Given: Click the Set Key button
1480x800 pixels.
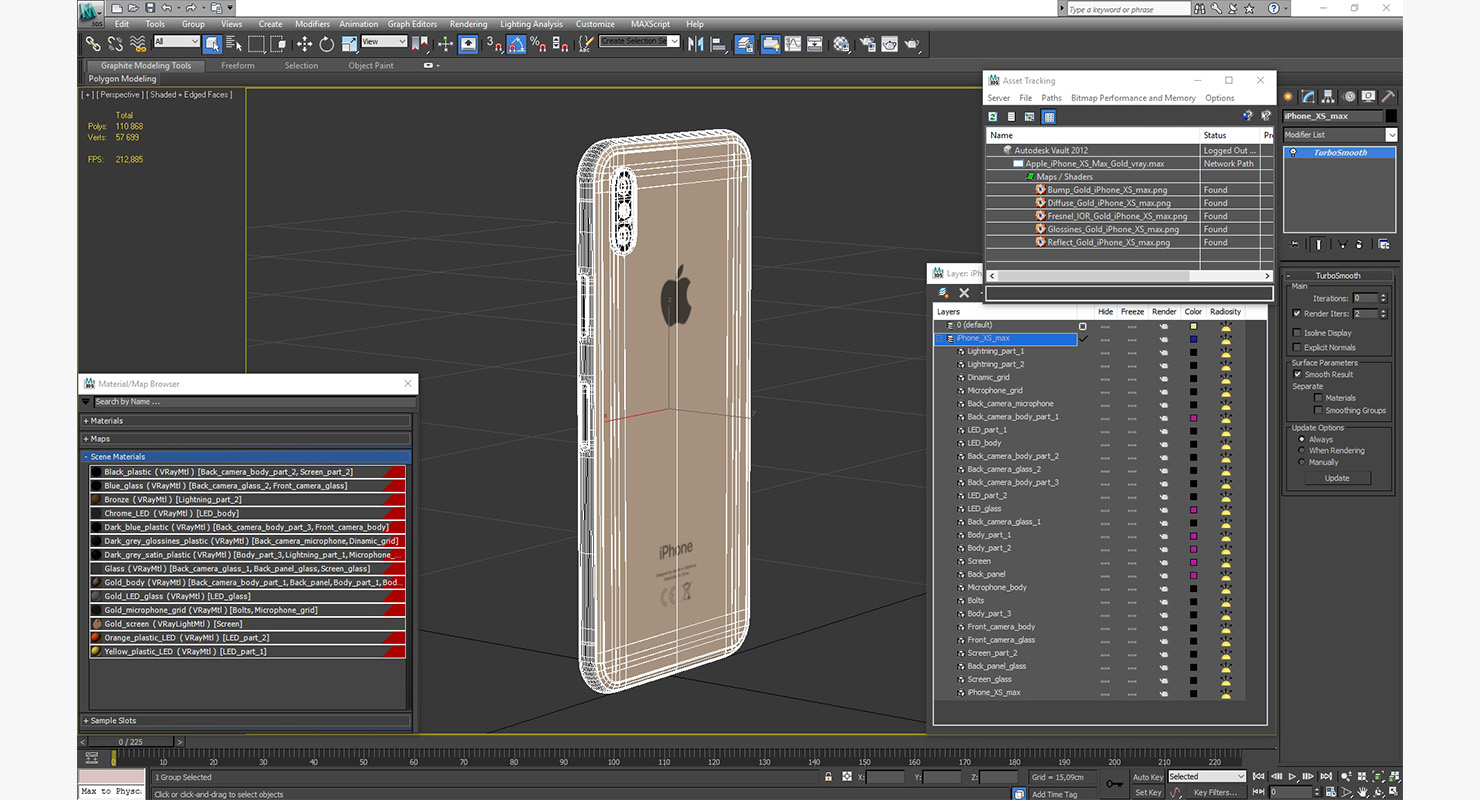Looking at the screenshot, I should point(1148,792).
